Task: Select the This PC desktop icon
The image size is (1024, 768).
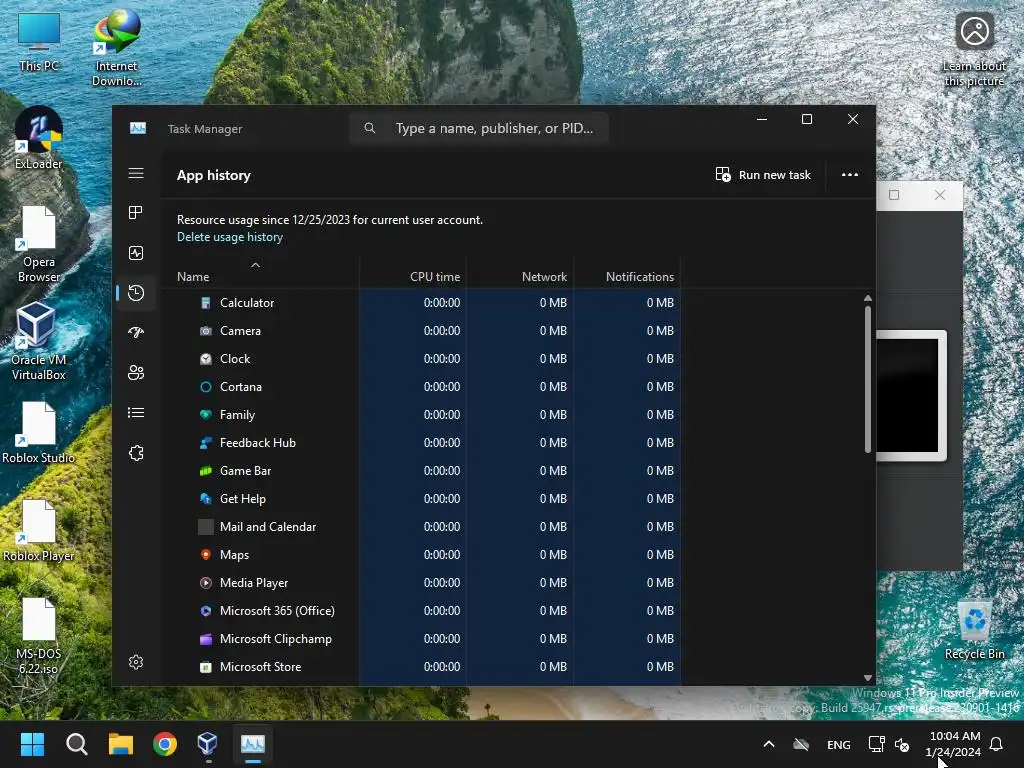Action: coord(39,42)
